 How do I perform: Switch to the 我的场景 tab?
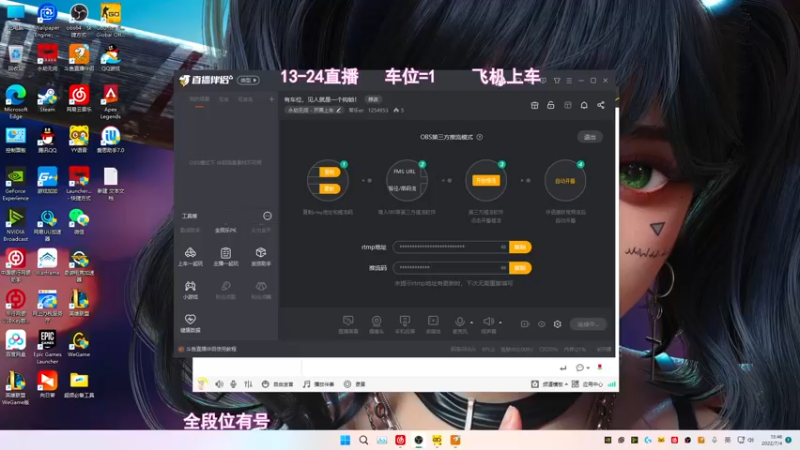click(x=199, y=99)
